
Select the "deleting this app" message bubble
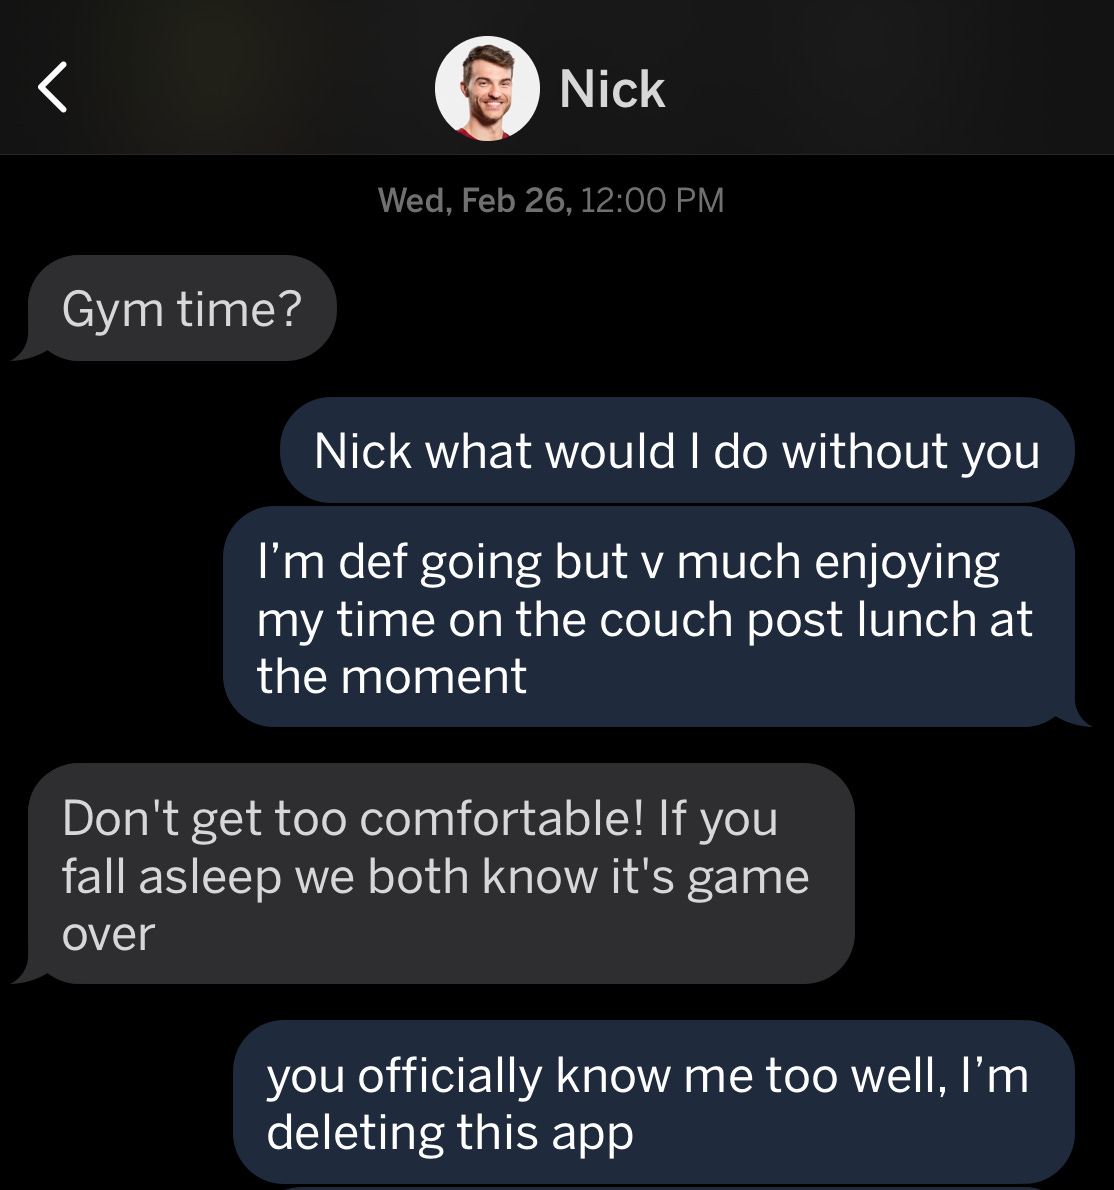click(x=654, y=1102)
